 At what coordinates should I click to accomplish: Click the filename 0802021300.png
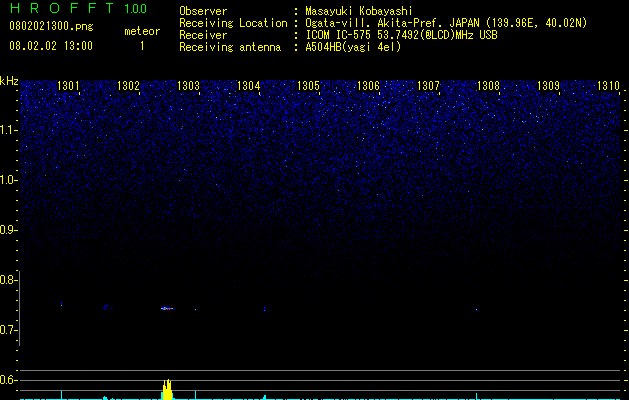pyautogui.click(x=51, y=27)
